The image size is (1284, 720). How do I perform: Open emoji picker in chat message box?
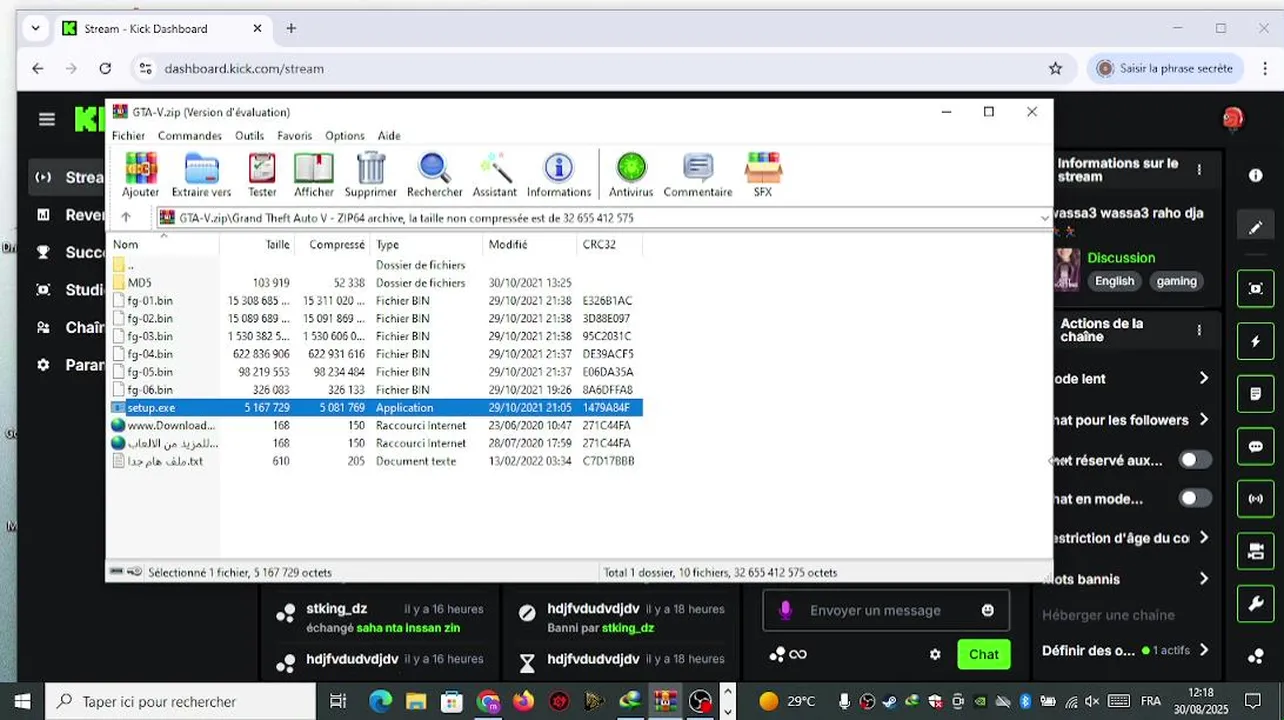click(988, 610)
